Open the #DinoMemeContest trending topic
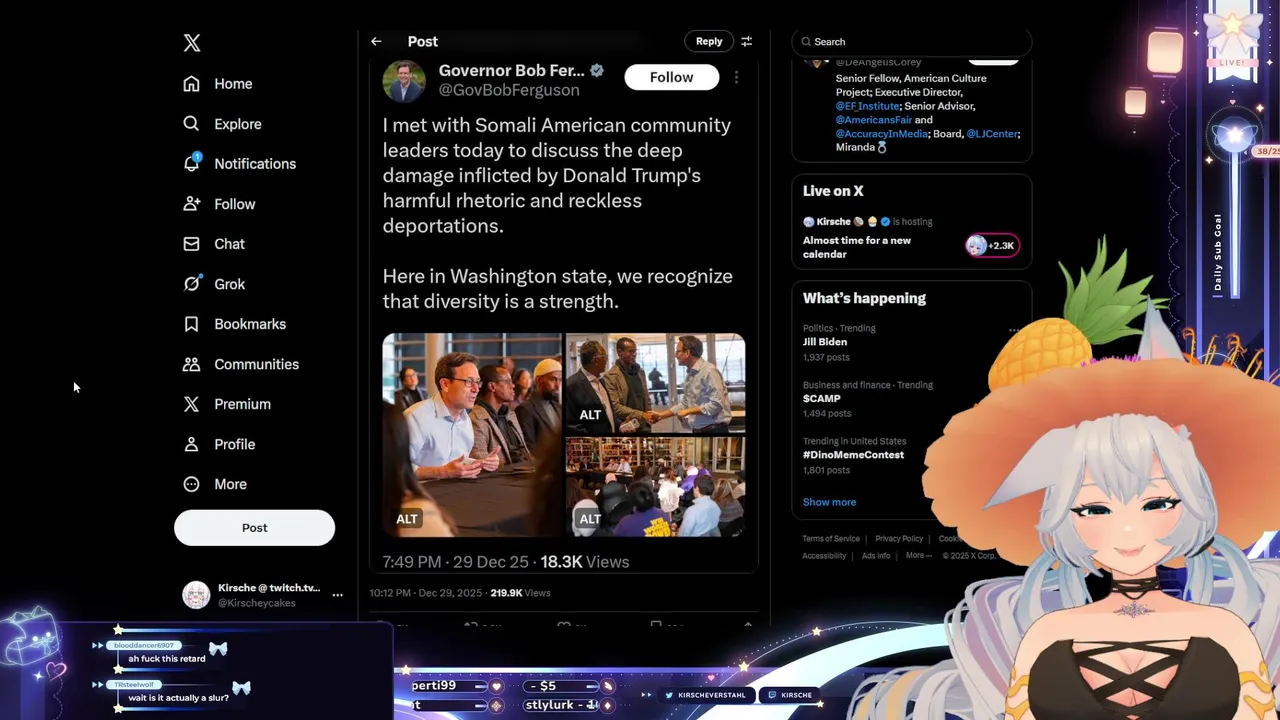 click(x=853, y=455)
